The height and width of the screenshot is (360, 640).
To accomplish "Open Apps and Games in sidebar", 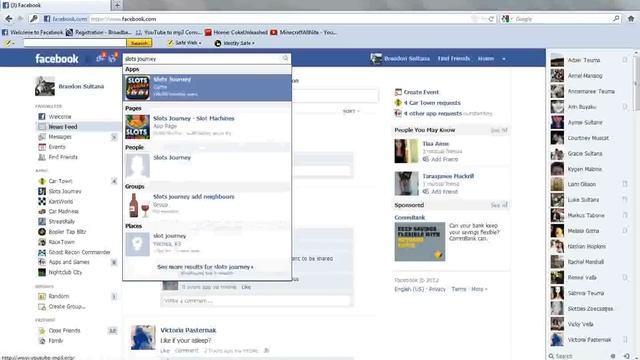I will (x=69, y=262).
